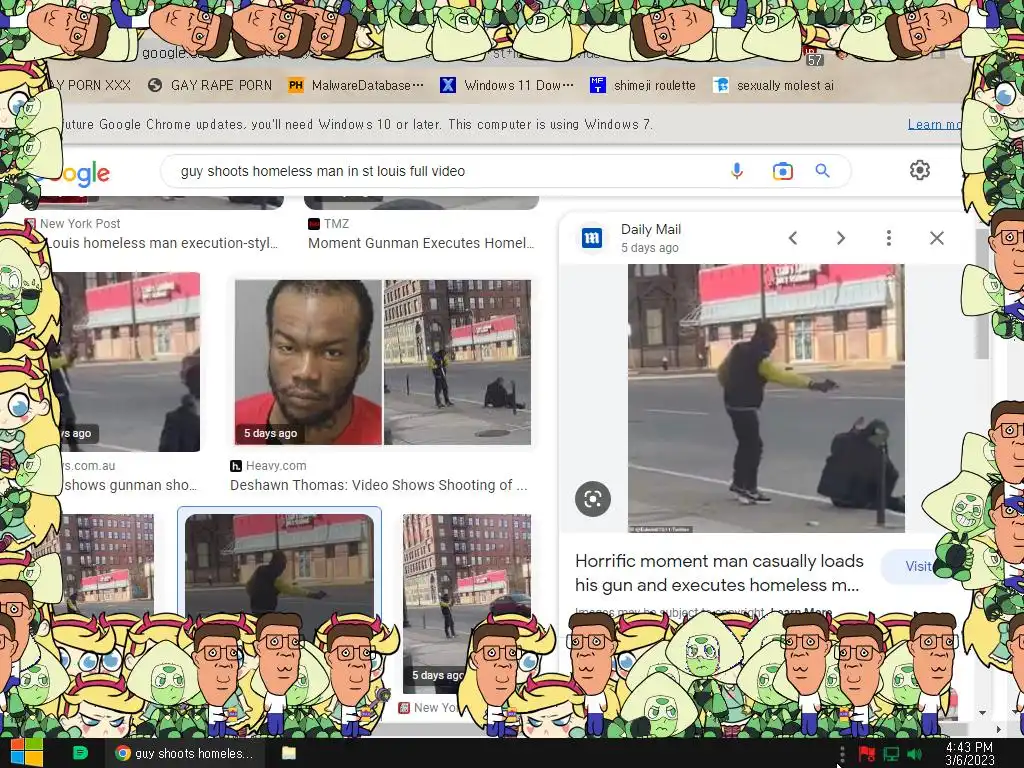Open the large Daily Mail preview image
This screenshot has width=1024, height=768.
coord(766,398)
